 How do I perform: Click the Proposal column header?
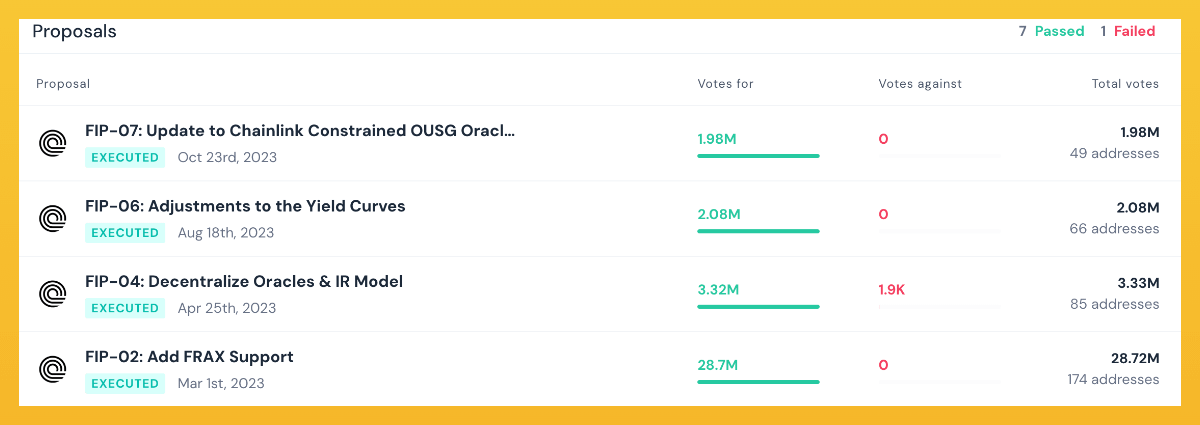[x=63, y=84]
